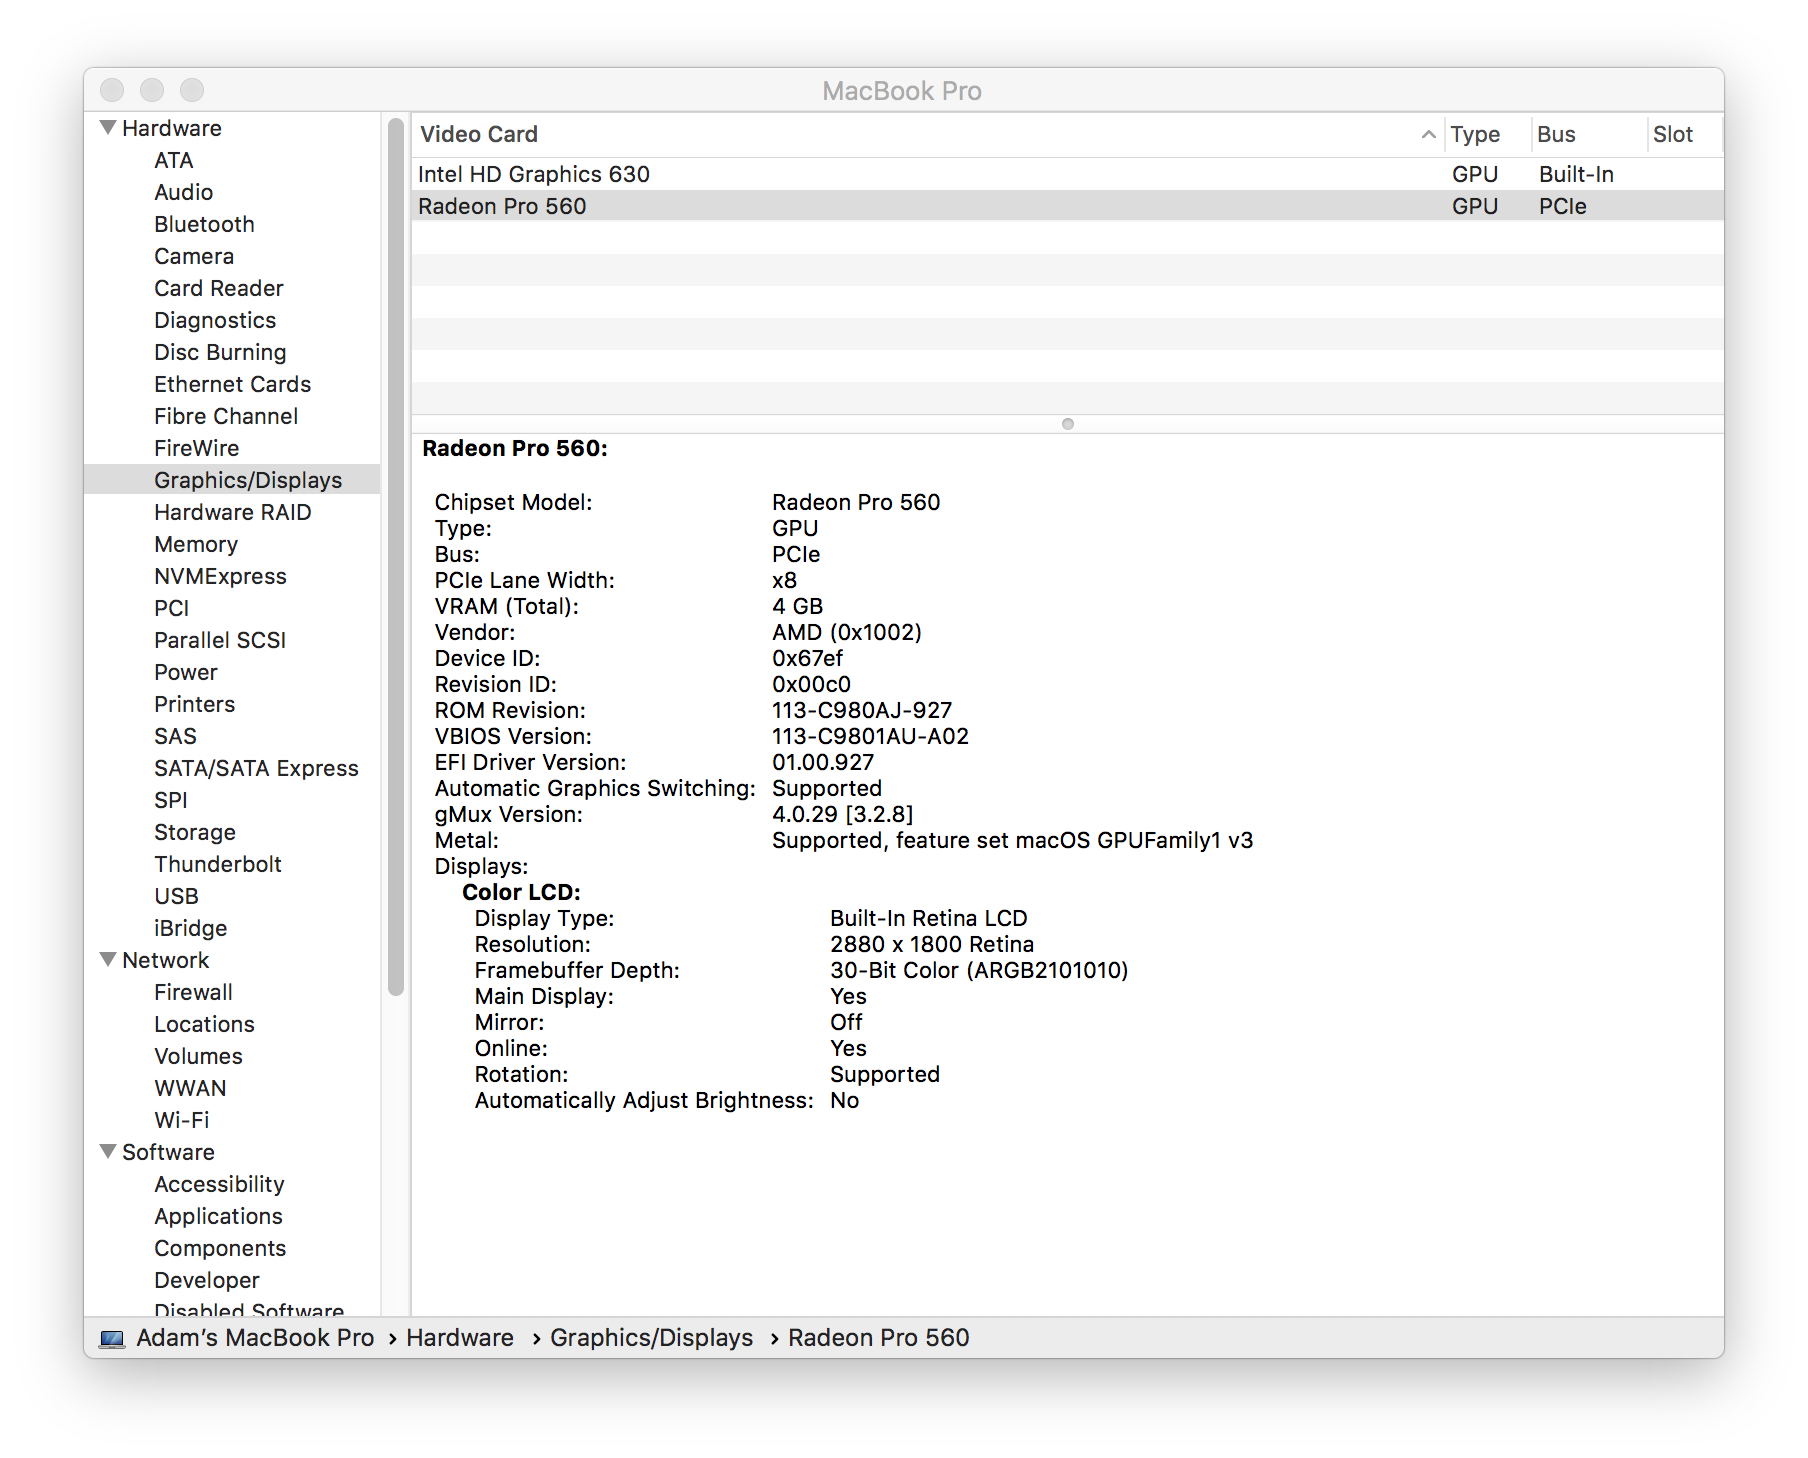Select the Radeon Pro 560 table row

click(1068, 206)
